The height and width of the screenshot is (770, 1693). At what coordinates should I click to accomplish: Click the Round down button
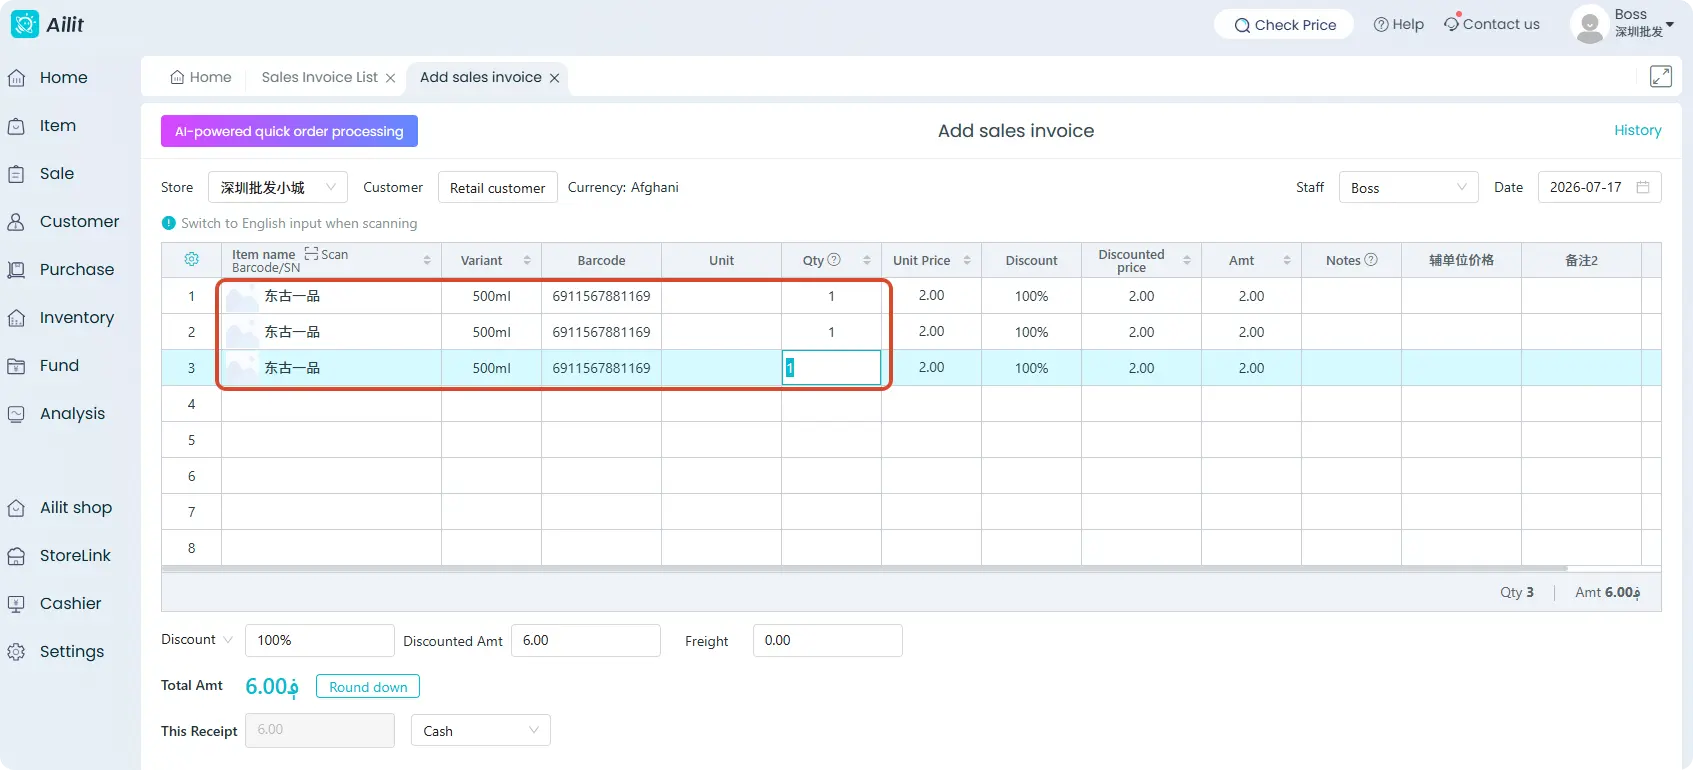tap(368, 687)
